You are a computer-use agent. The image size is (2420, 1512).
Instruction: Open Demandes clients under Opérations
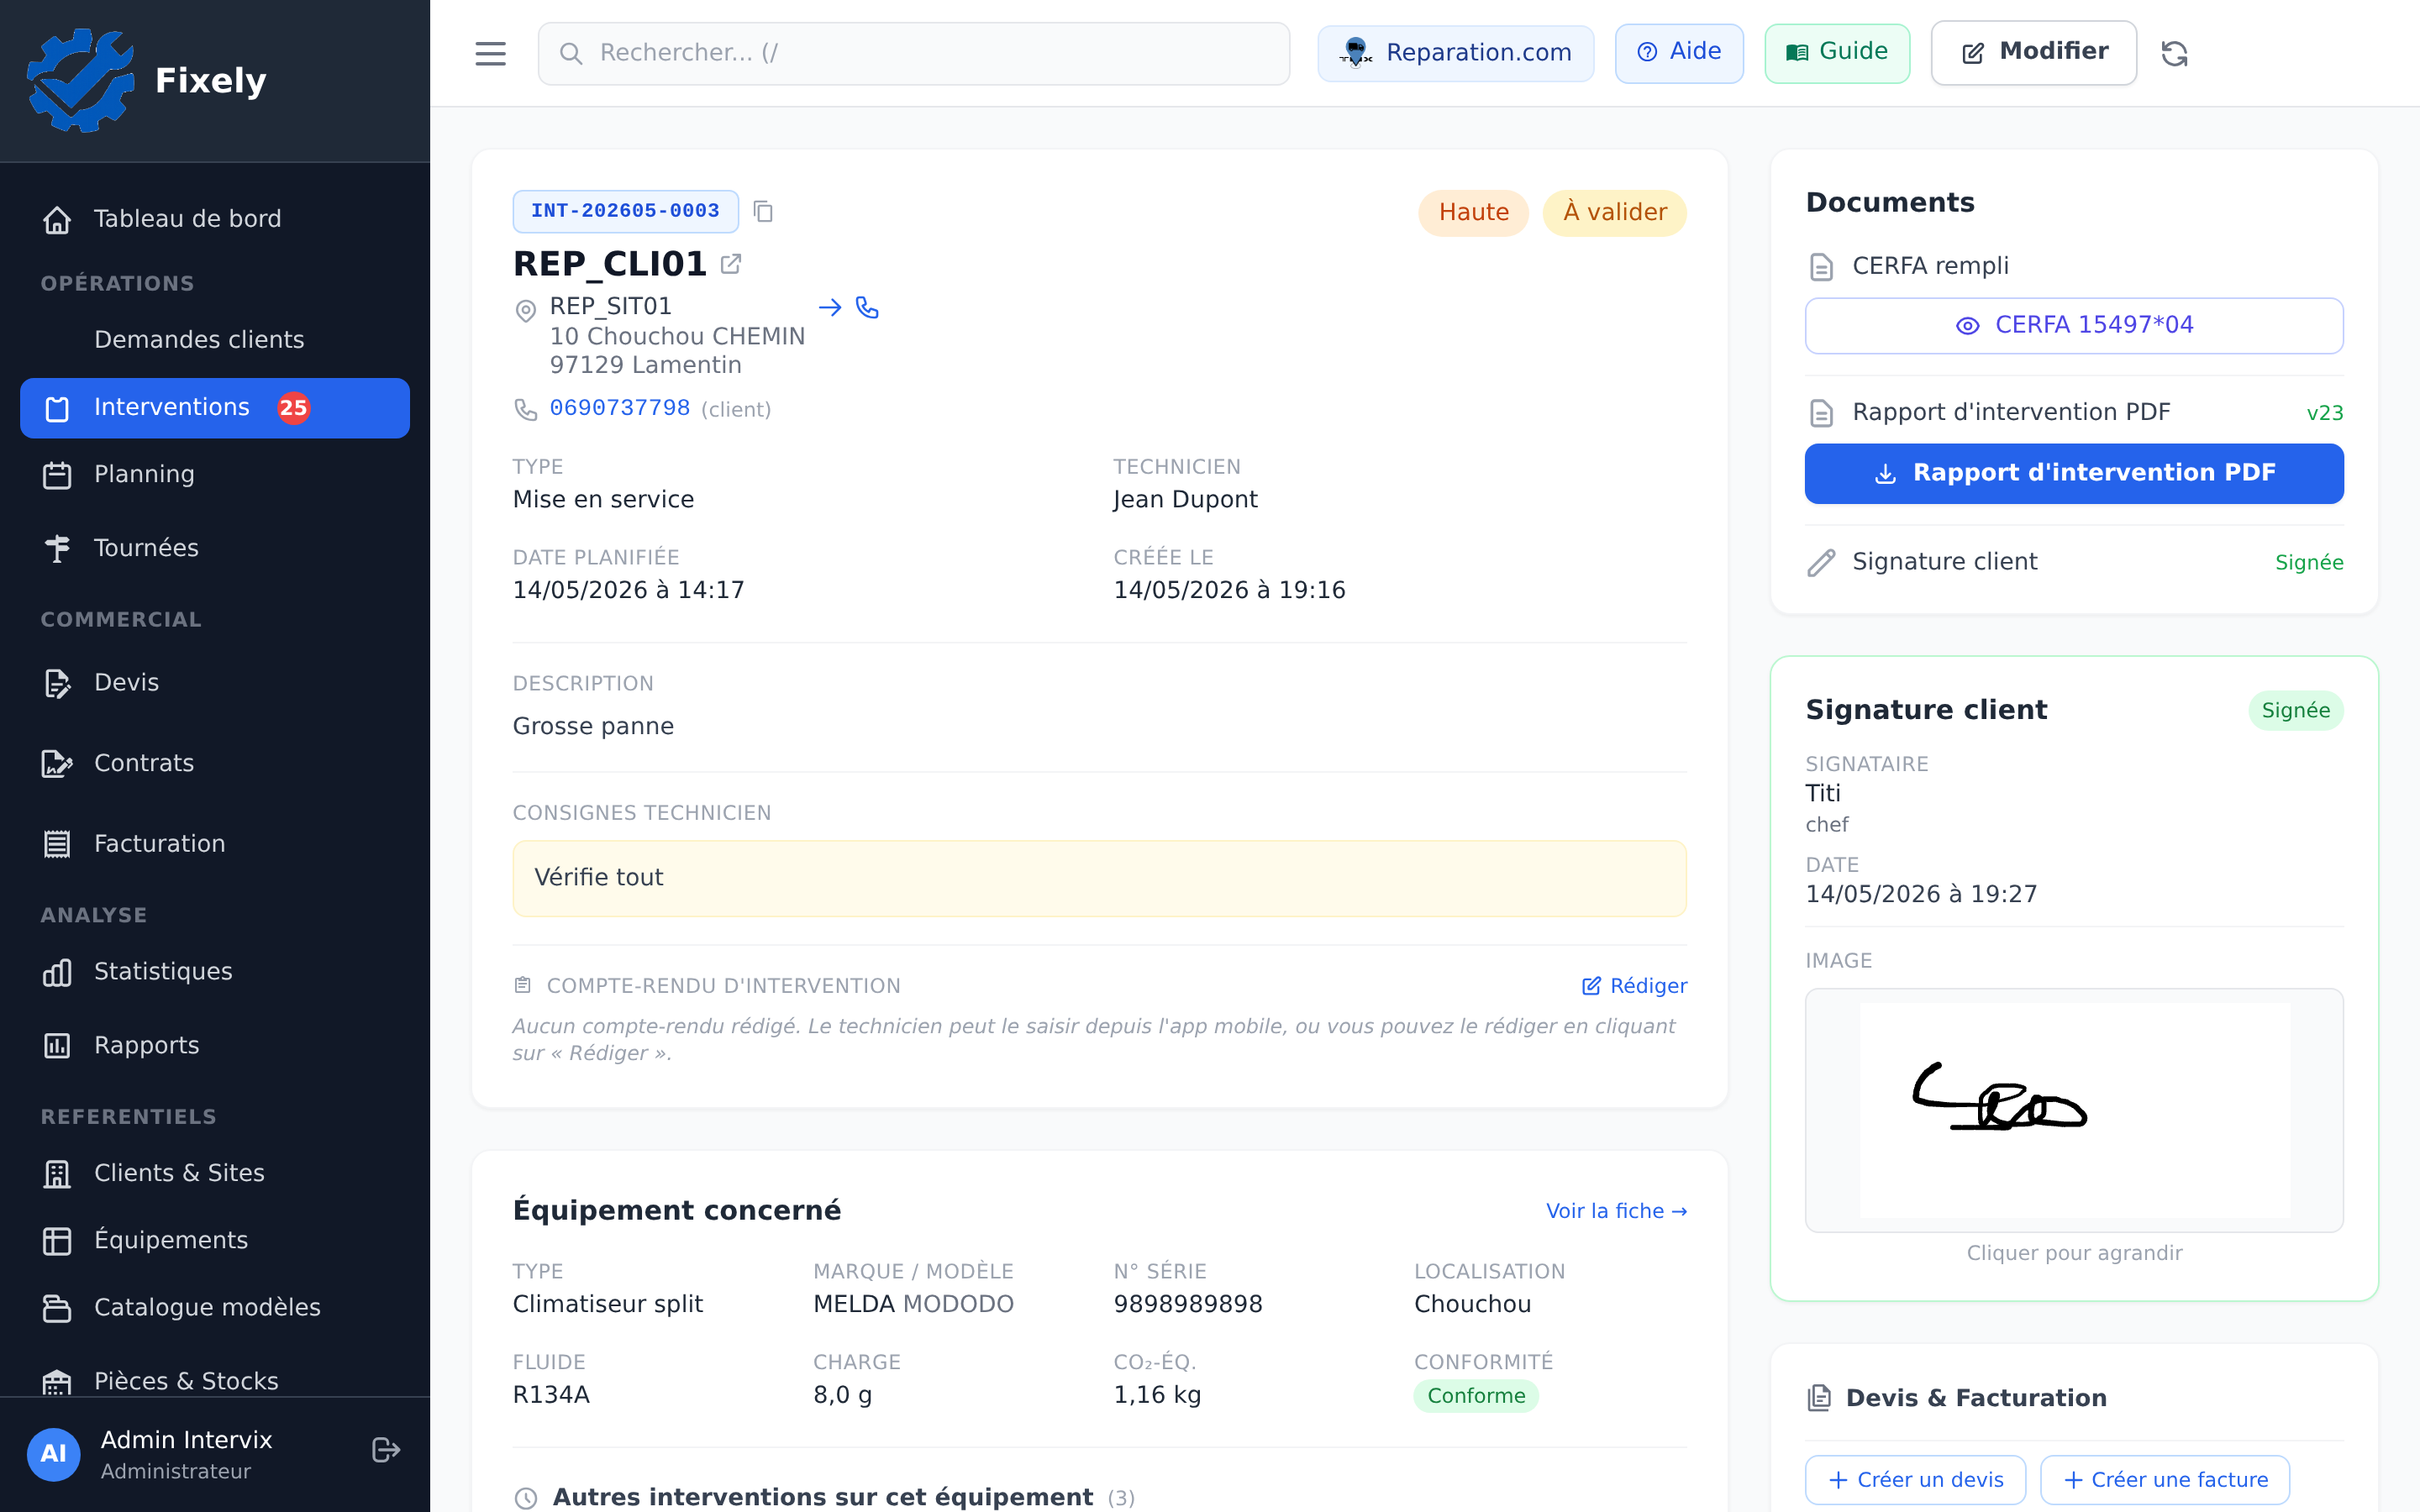coord(199,340)
